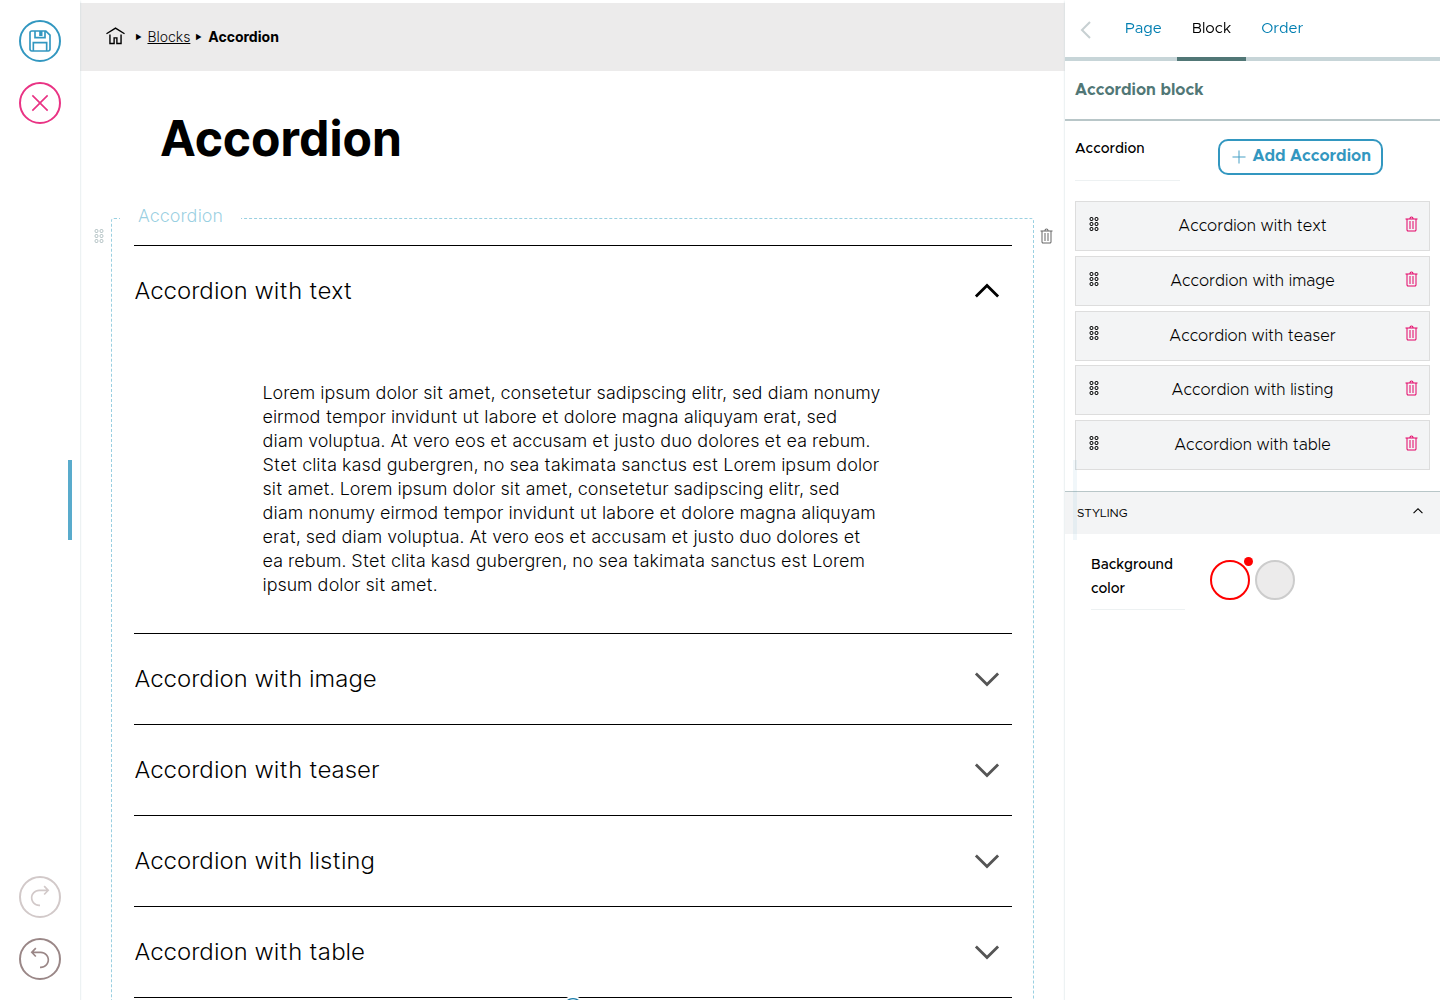Delete the 'Accordion with teaser' sidebar item
This screenshot has height=1000, width=1440.
point(1411,334)
